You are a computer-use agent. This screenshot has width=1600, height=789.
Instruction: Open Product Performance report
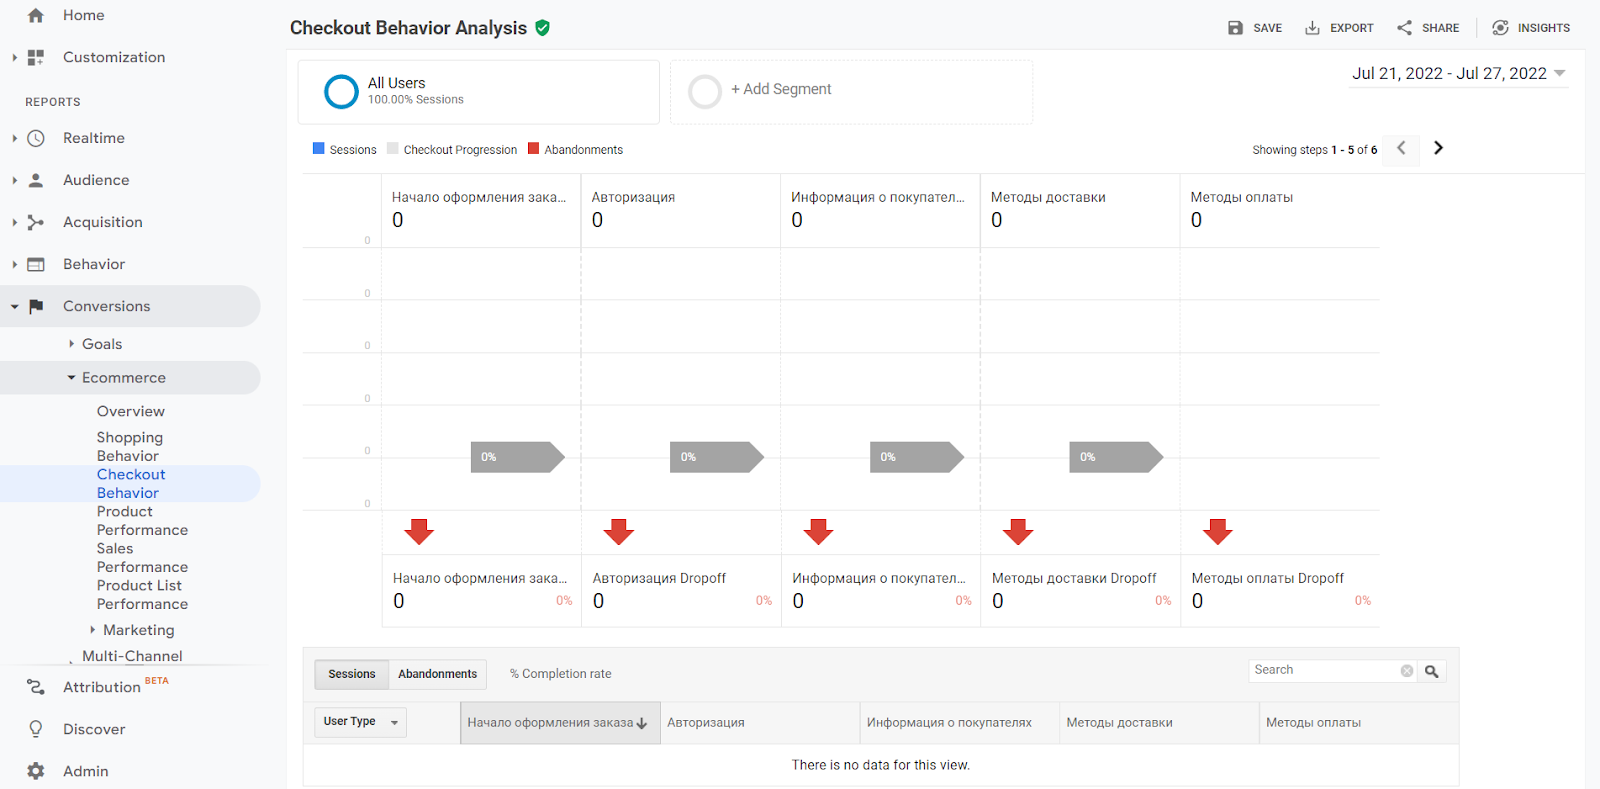point(142,521)
